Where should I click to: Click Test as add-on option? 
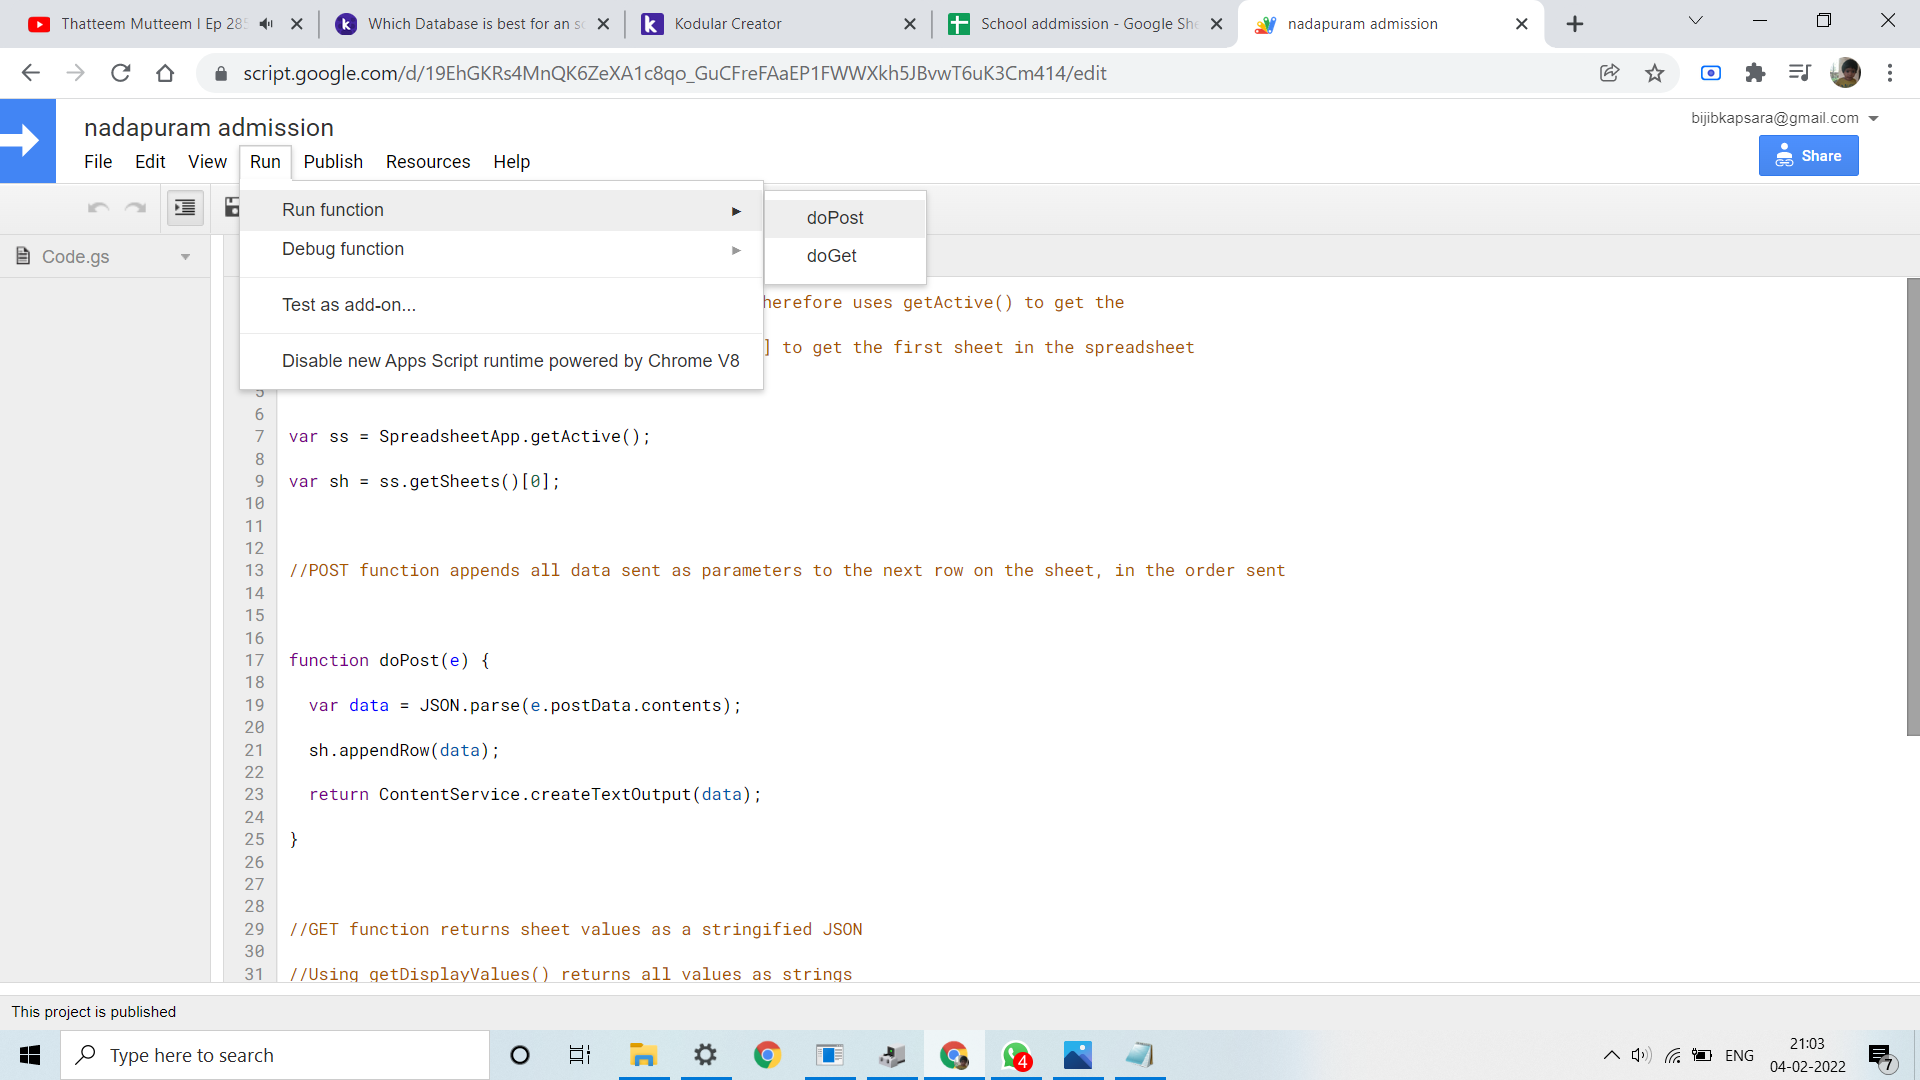[x=349, y=305]
